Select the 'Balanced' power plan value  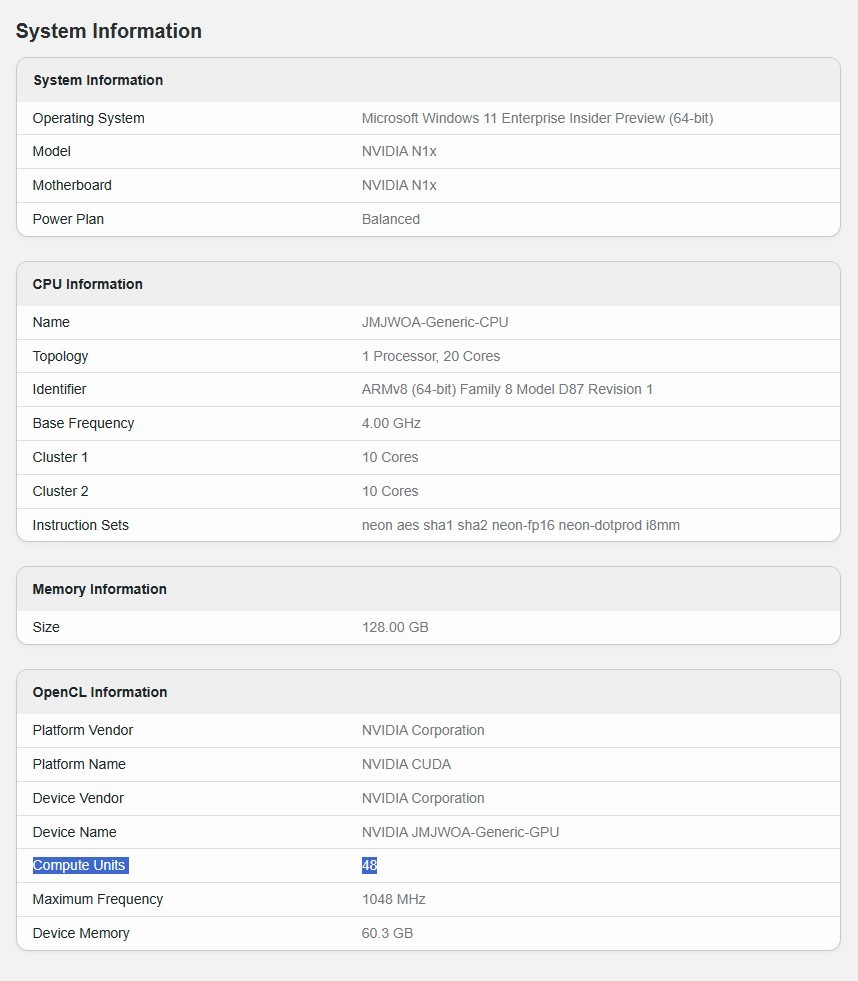[391, 219]
